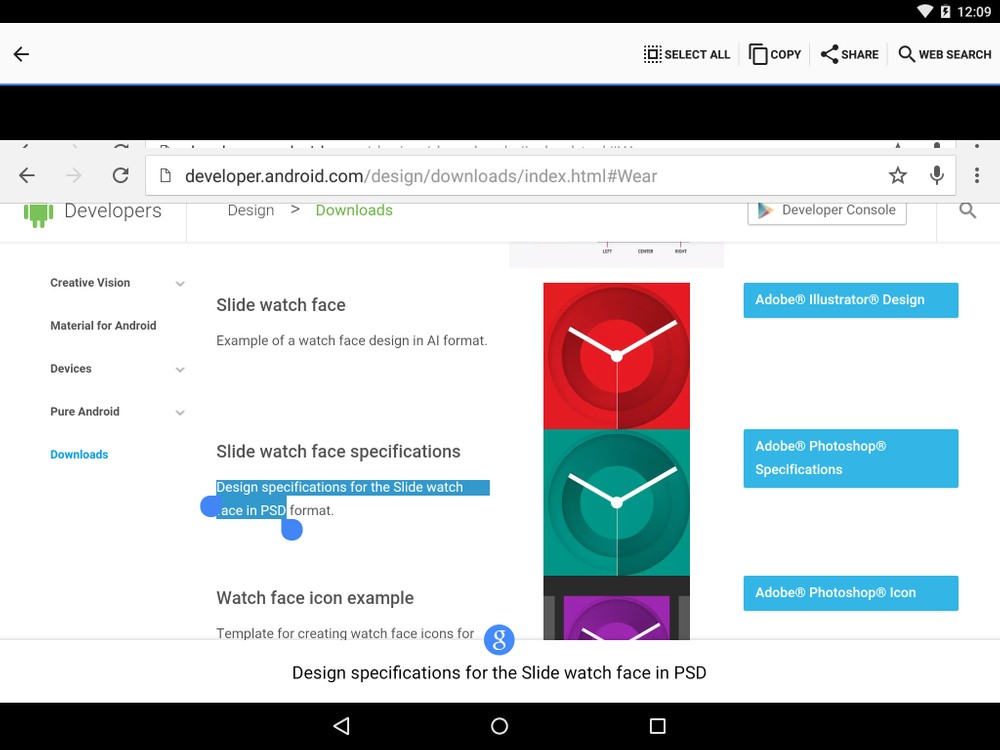The width and height of the screenshot is (1000, 750).
Task: Tap the back arrow in the selection toolbar
Action: coord(21,54)
